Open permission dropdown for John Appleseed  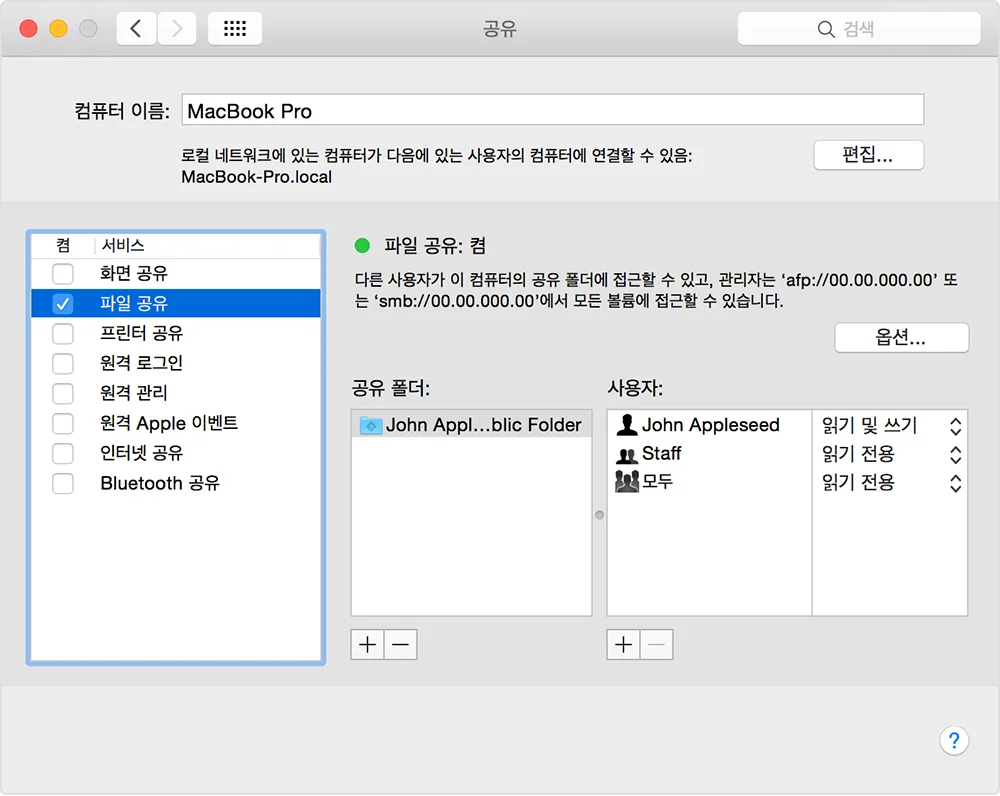point(955,426)
